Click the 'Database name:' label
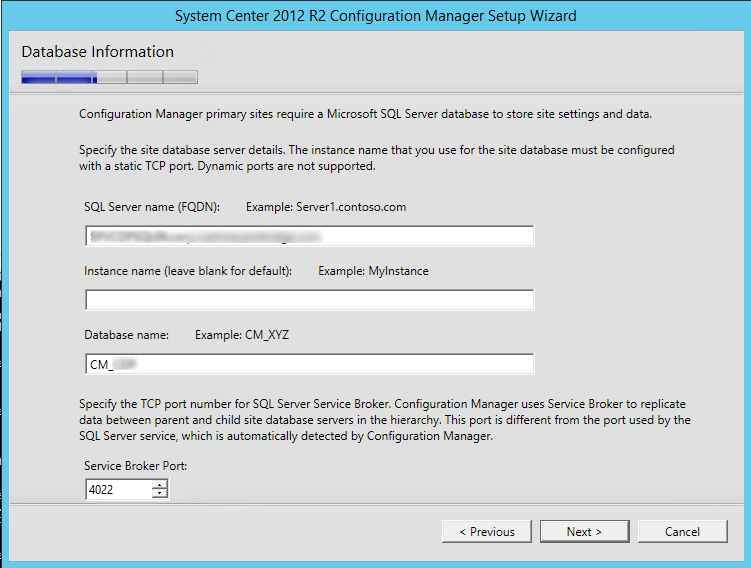The width and height of the screenshot is (751, 568). point(126,335)
